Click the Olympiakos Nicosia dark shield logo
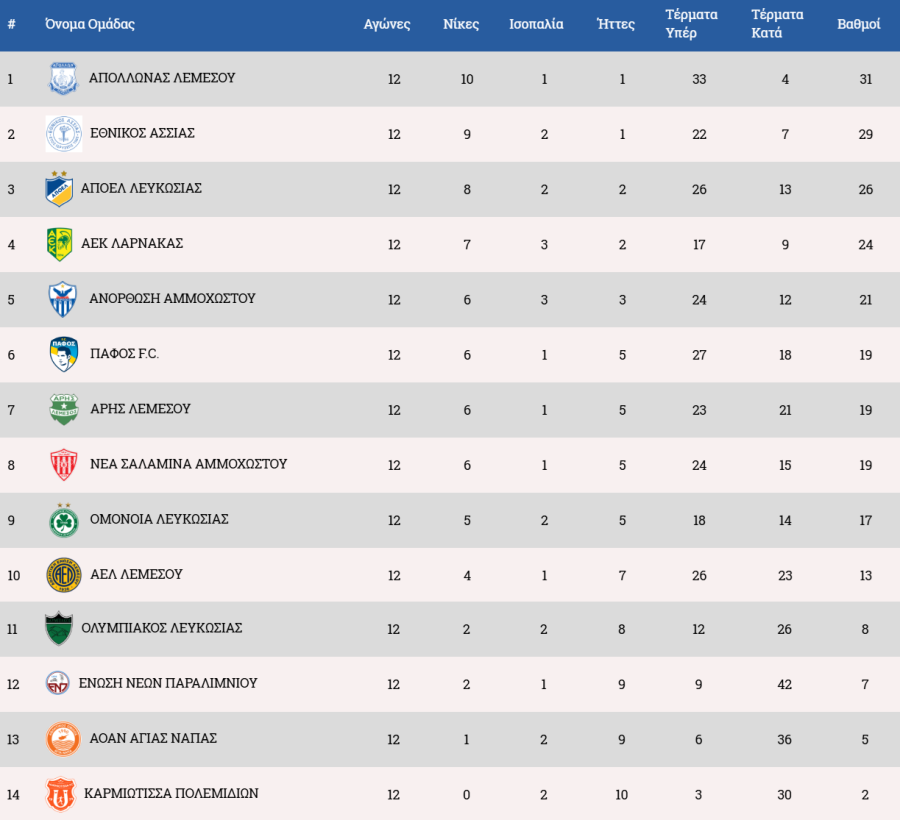The height and width of the screenshot is (820, 900). pos(59,629)
